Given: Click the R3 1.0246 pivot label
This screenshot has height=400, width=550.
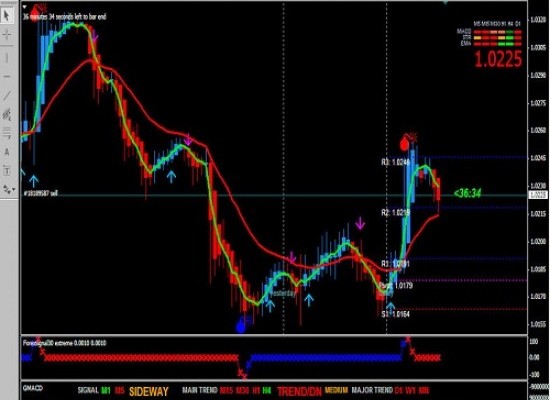Looking at the screenshot, I should [395, 162].
